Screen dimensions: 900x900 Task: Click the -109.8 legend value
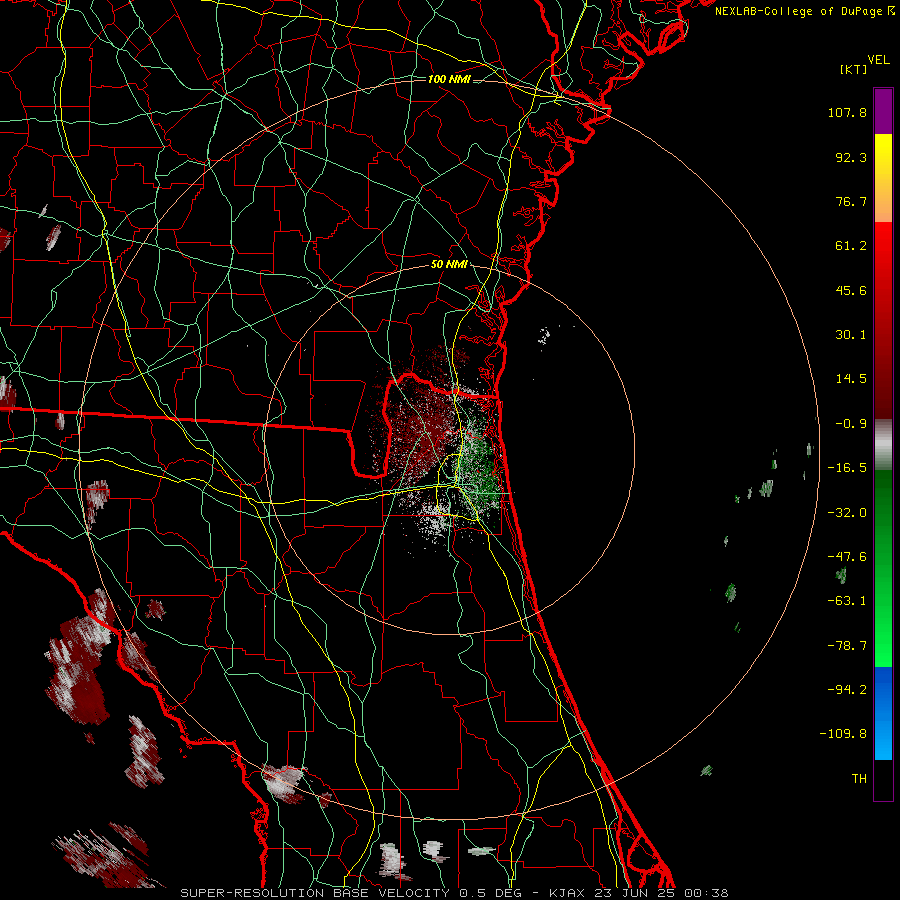[843, 734]
